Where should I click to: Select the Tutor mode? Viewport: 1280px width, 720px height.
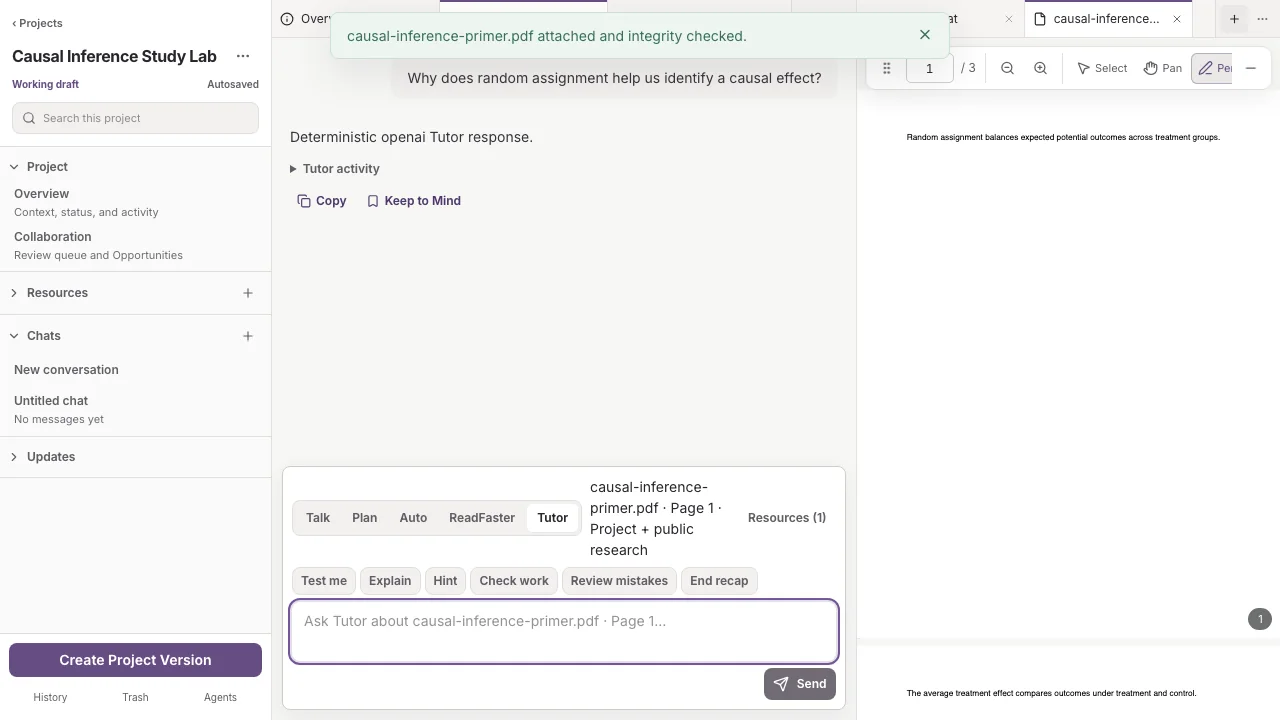tap(552, 518)
